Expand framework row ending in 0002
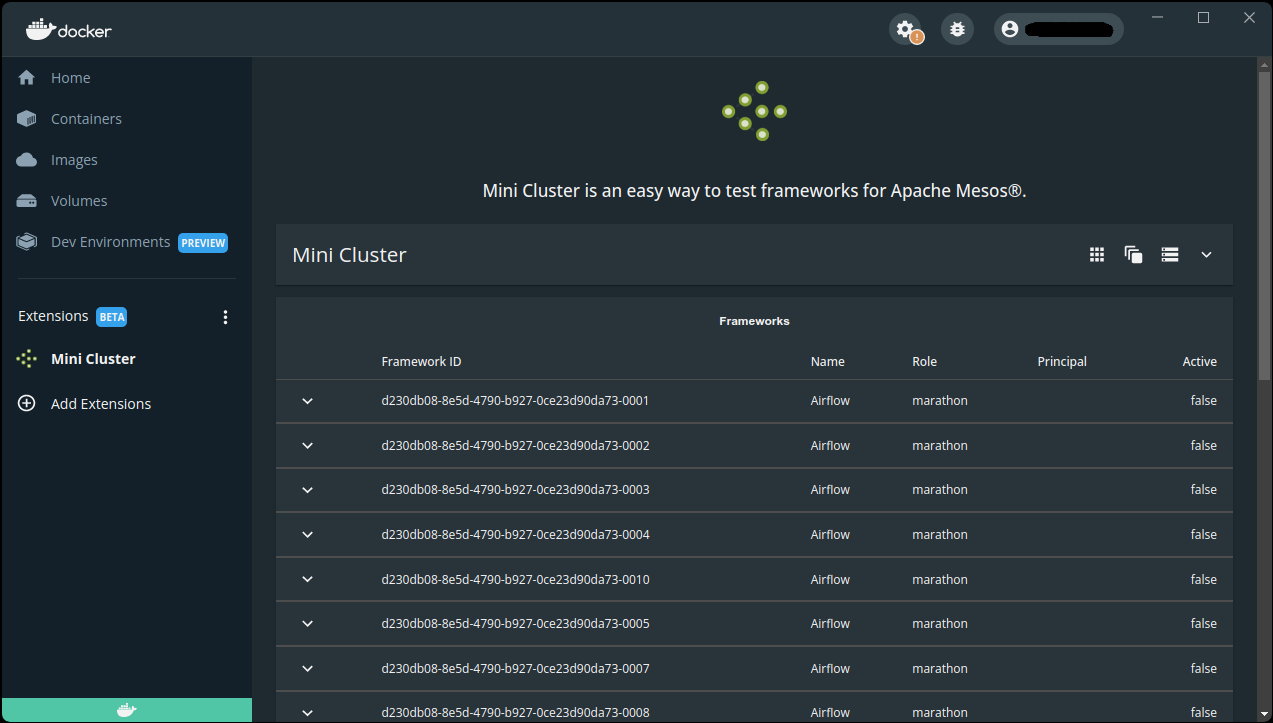Screen dimensions: 1273x723 308,446
